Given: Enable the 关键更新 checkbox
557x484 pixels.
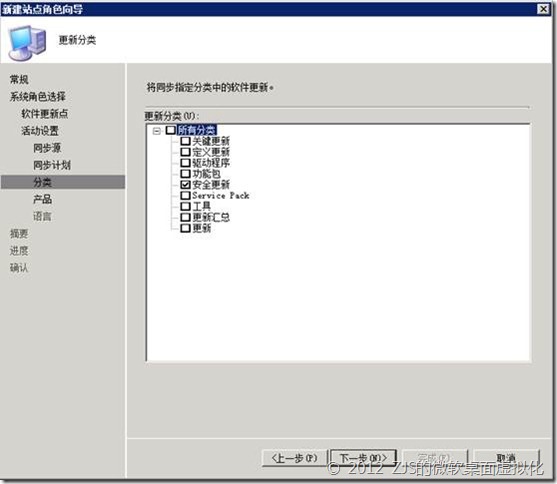Looking at the screenshot, I should 185,141.
